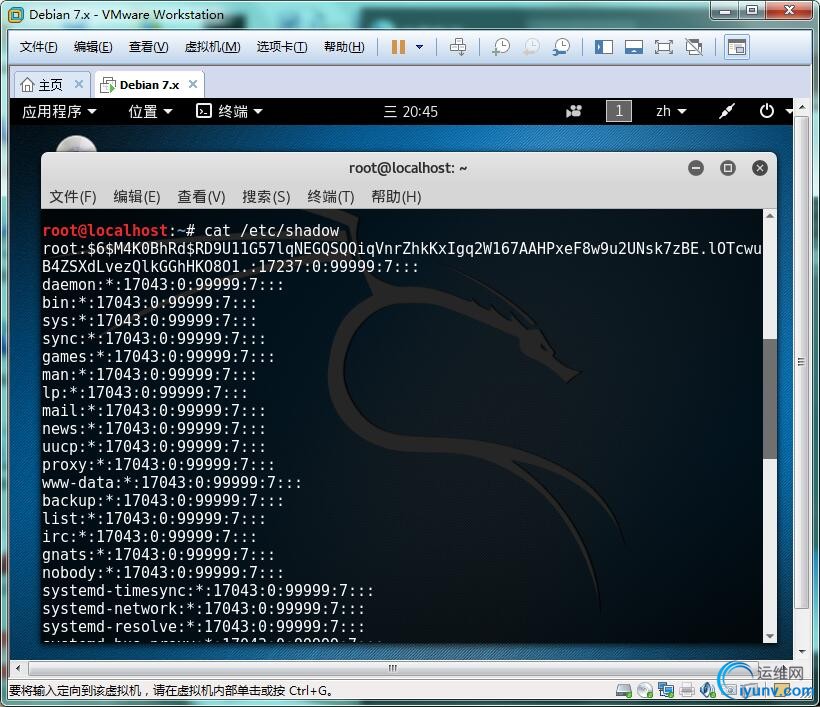Click the VMware vertical scrollbar grip

coord(802,362)
